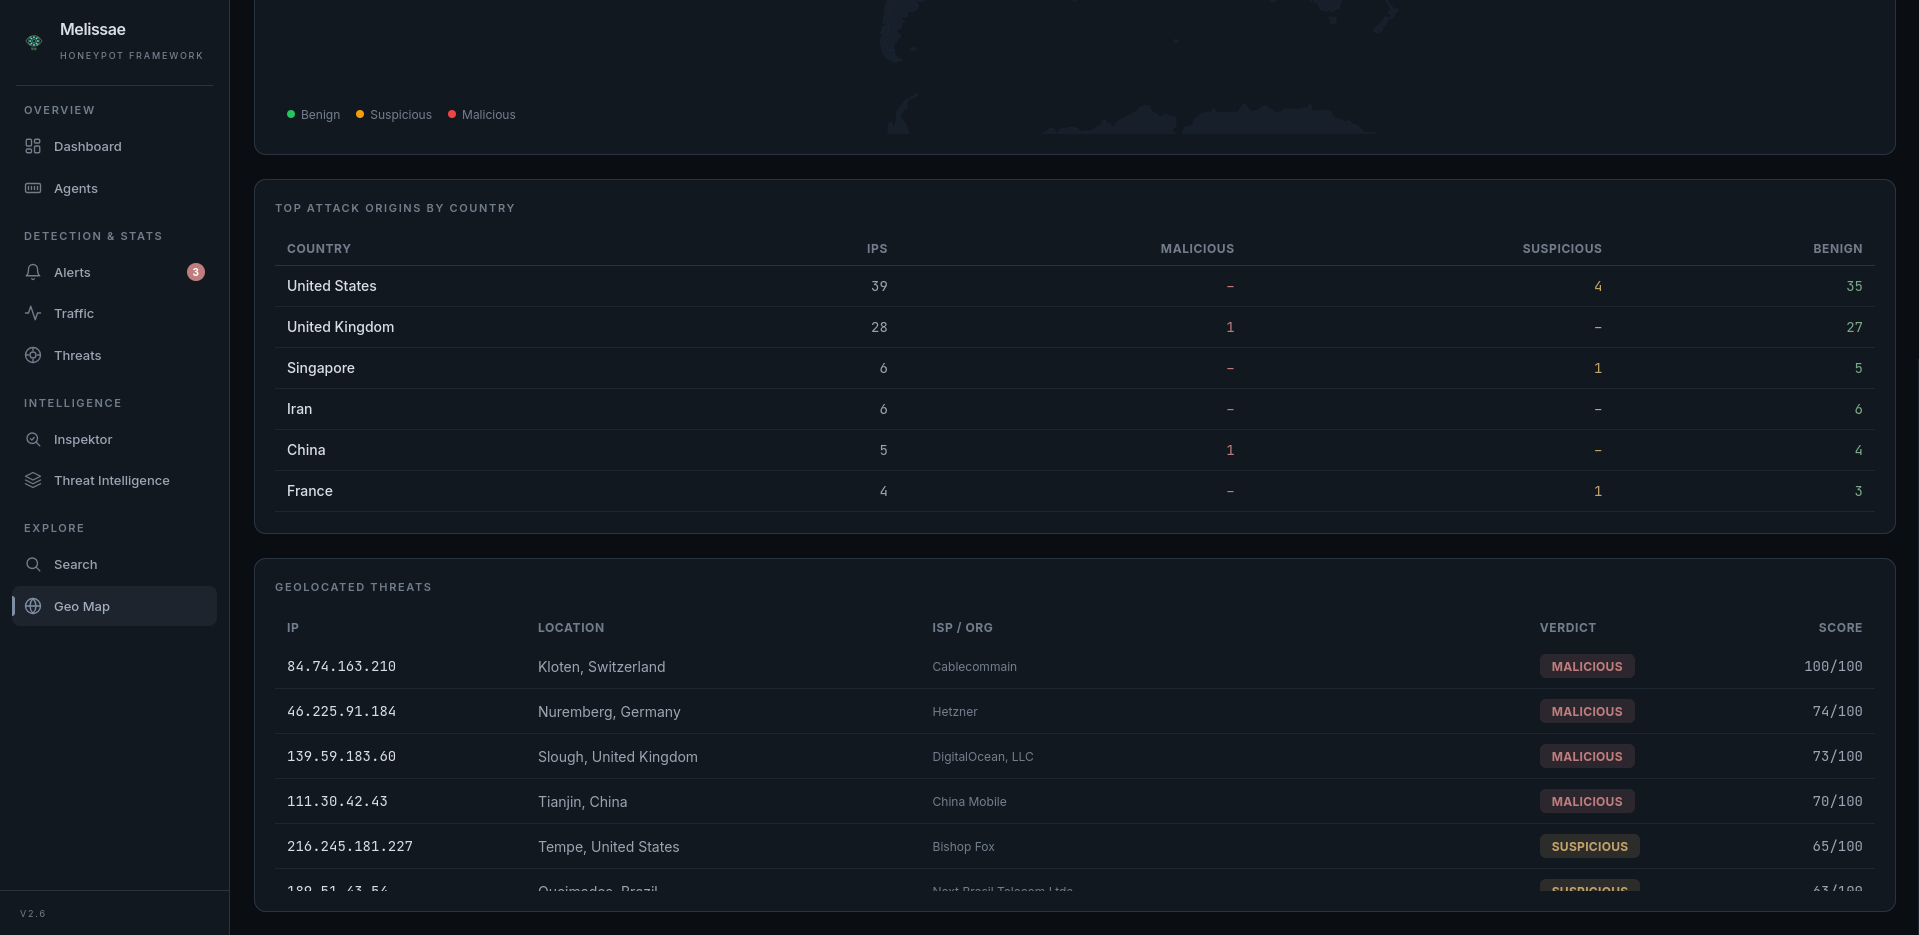This screenshot has width=1919, height=935.
Task: Click the red Malicious legend dot
Action: point(452,114)
